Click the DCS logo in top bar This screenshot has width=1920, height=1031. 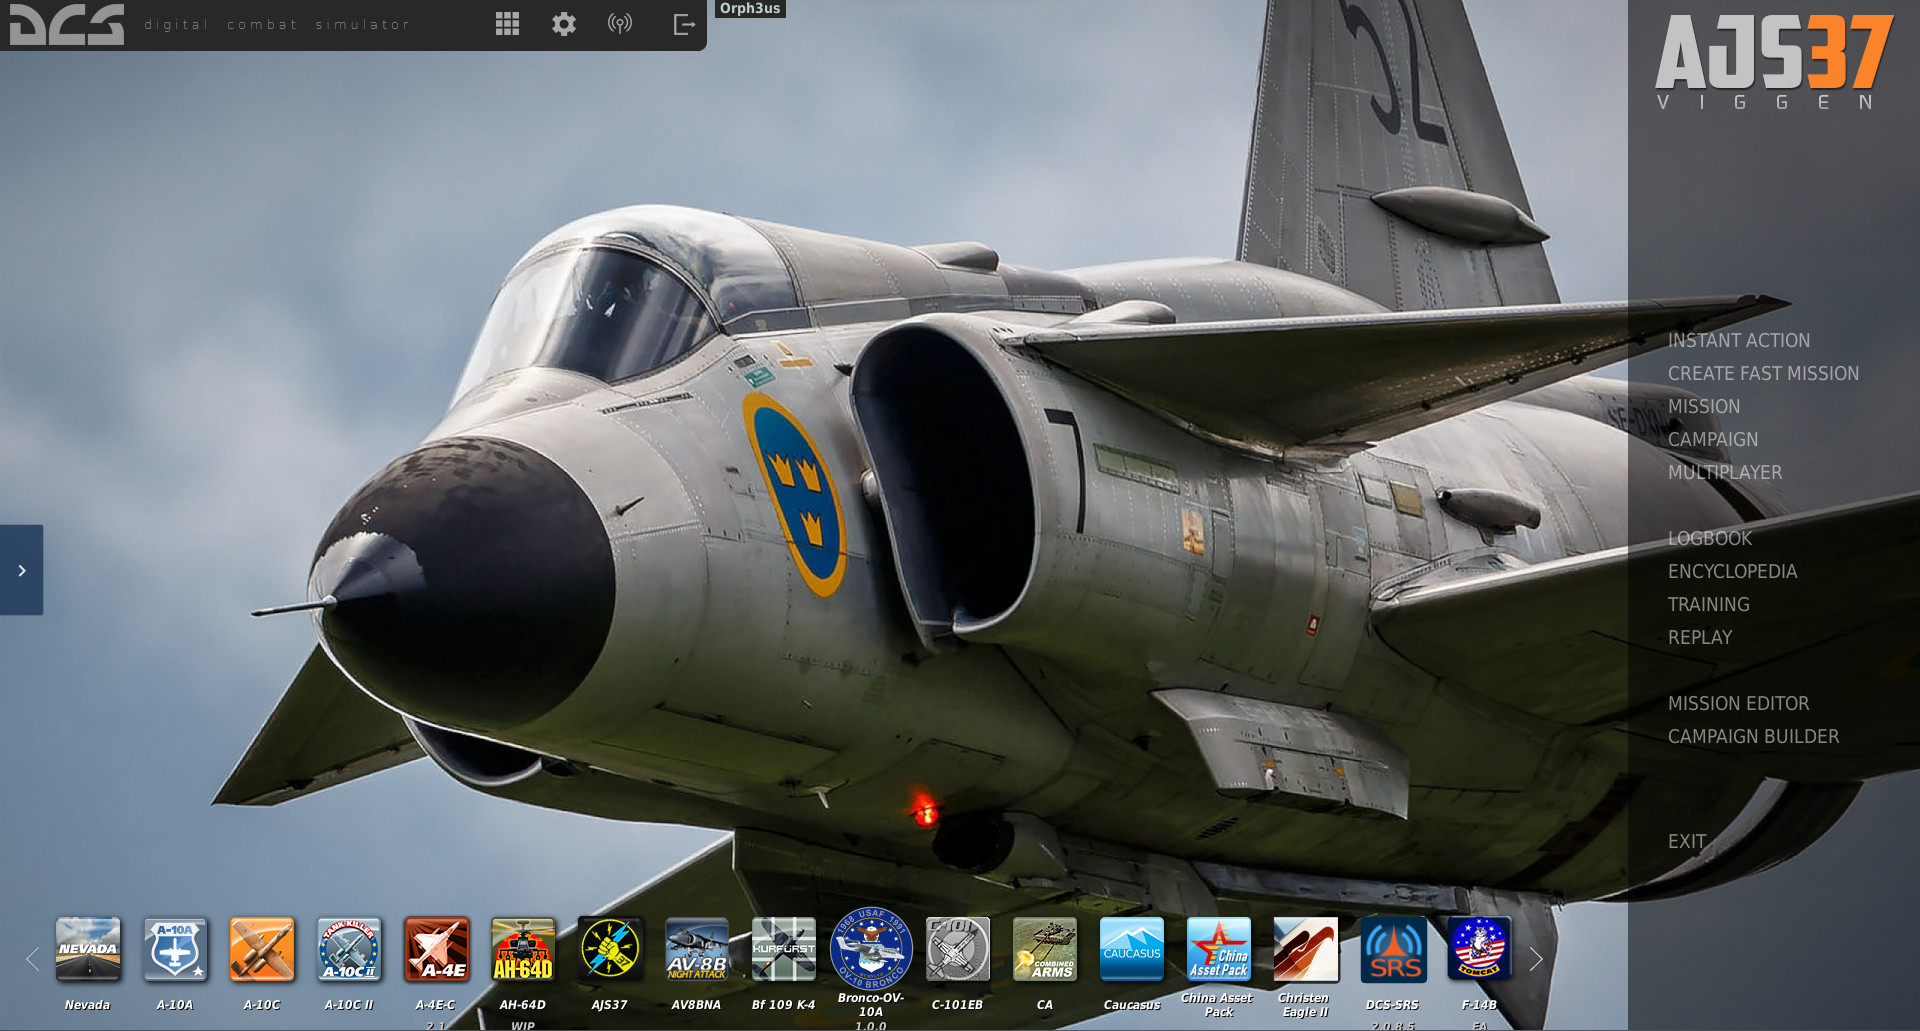coord(67,24)
